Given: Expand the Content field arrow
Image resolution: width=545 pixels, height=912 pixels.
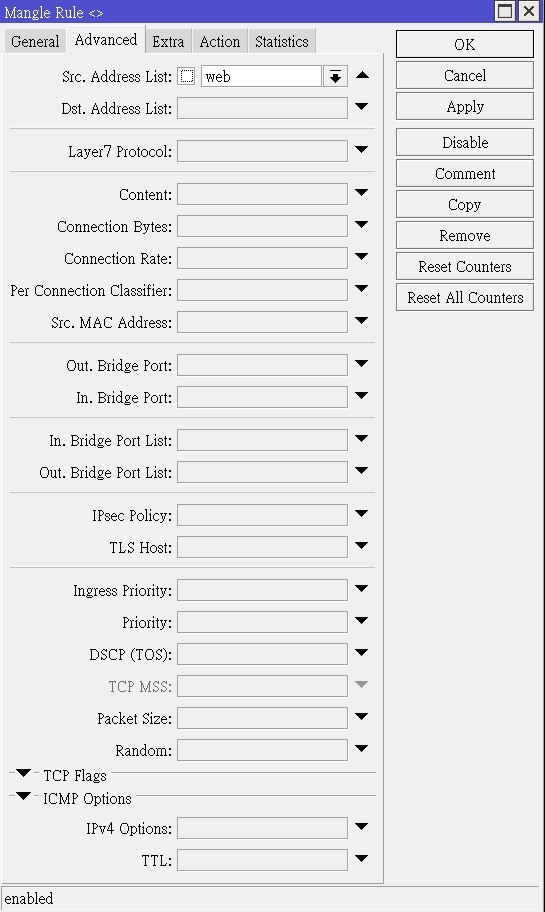Looking at the screenshot, I should tap(361, 193).
